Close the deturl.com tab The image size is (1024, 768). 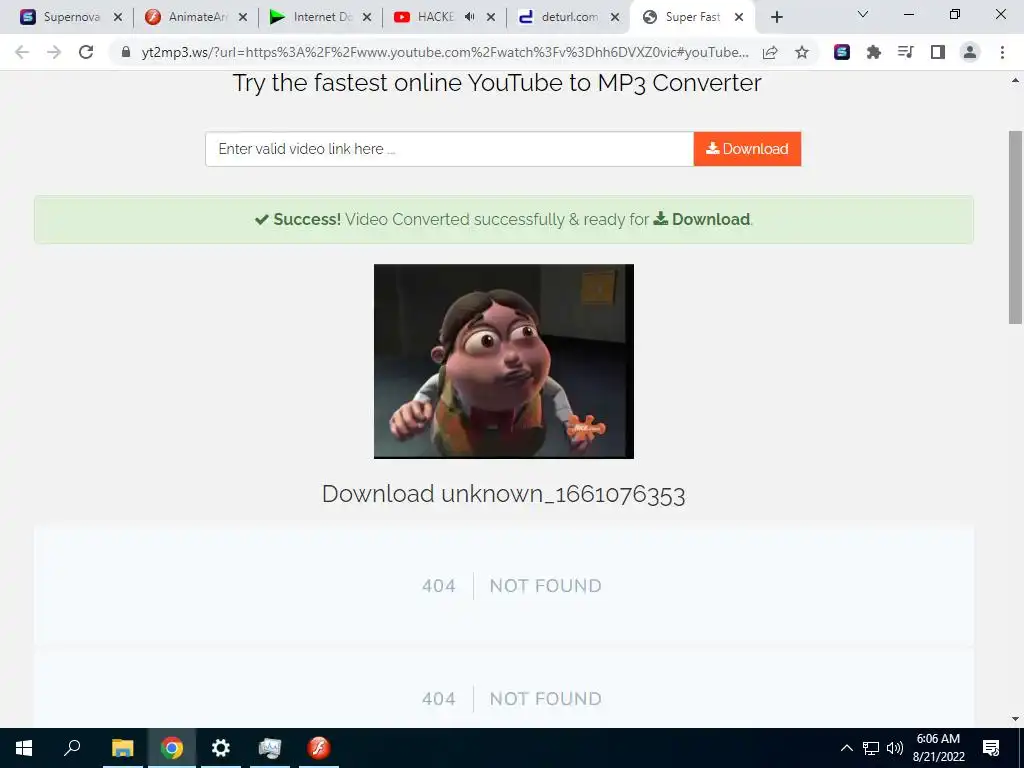point(615,18)
